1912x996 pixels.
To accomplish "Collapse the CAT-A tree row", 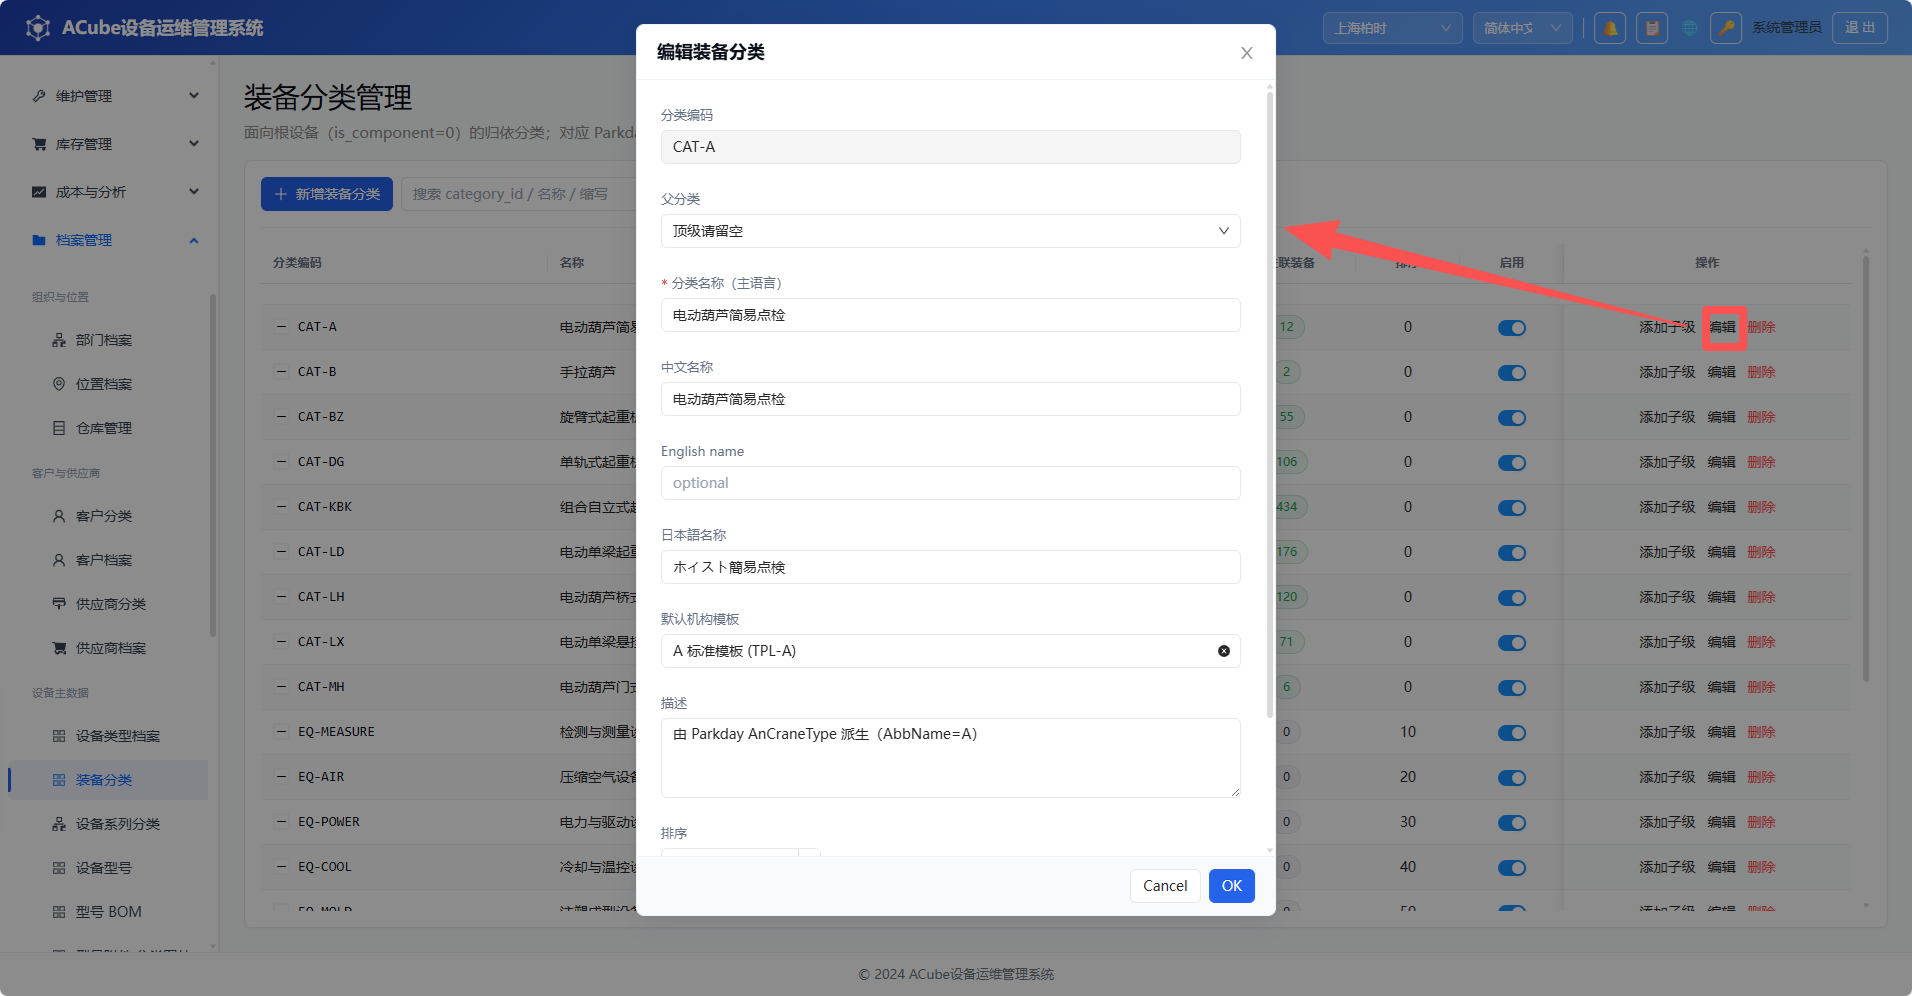I will point(281,327).
